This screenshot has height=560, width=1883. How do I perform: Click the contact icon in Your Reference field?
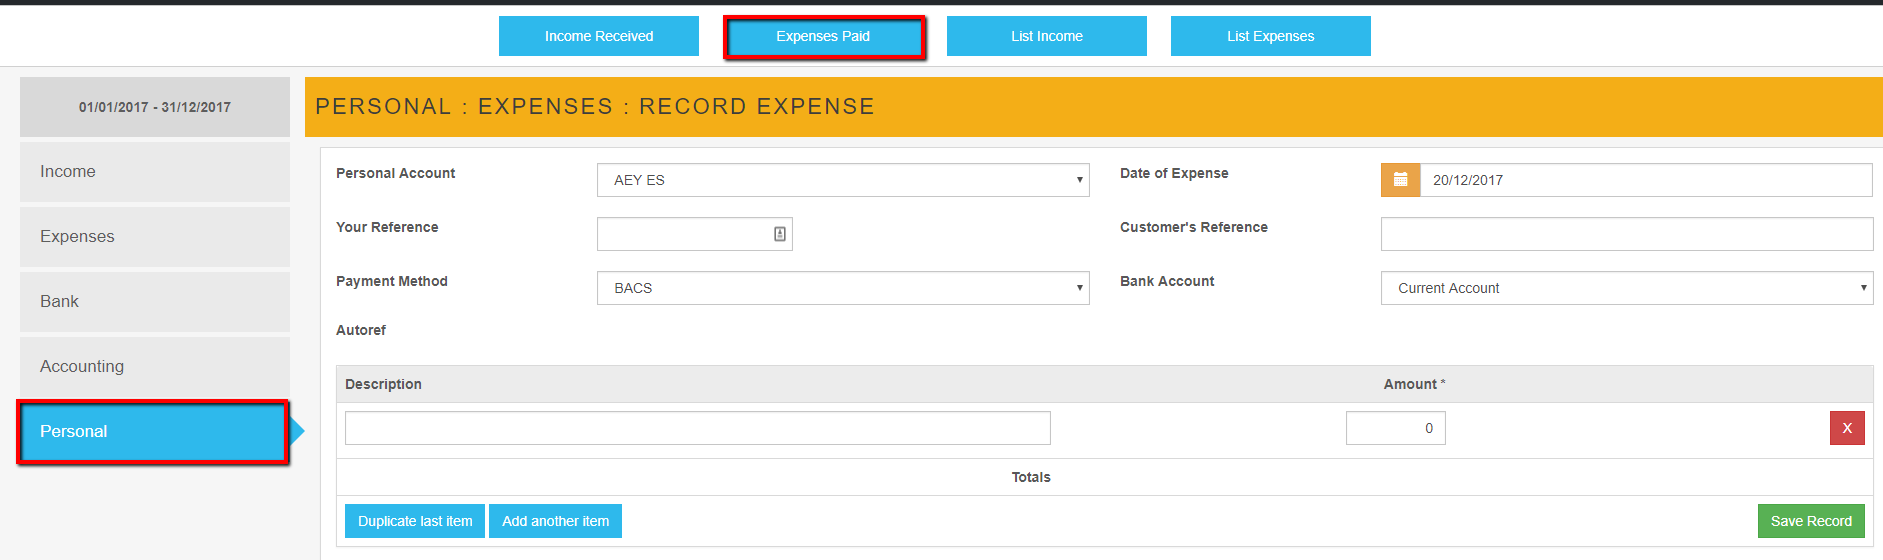pyautogui.click(x=780, y=234)
